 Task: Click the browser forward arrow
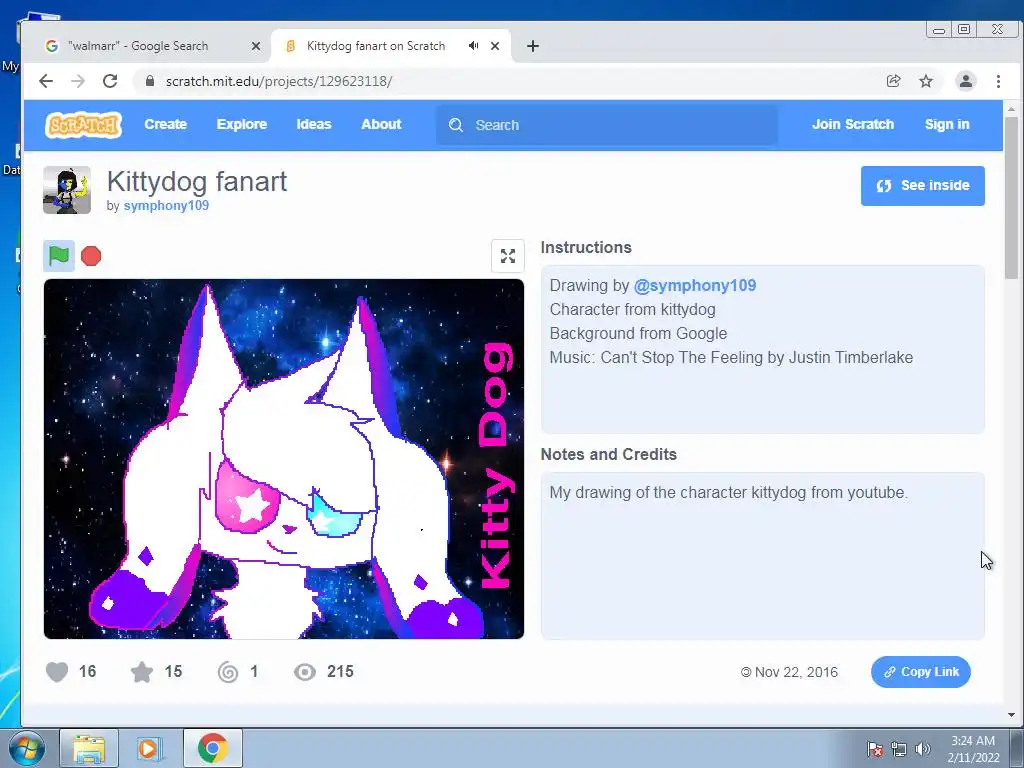pos(78,81)
